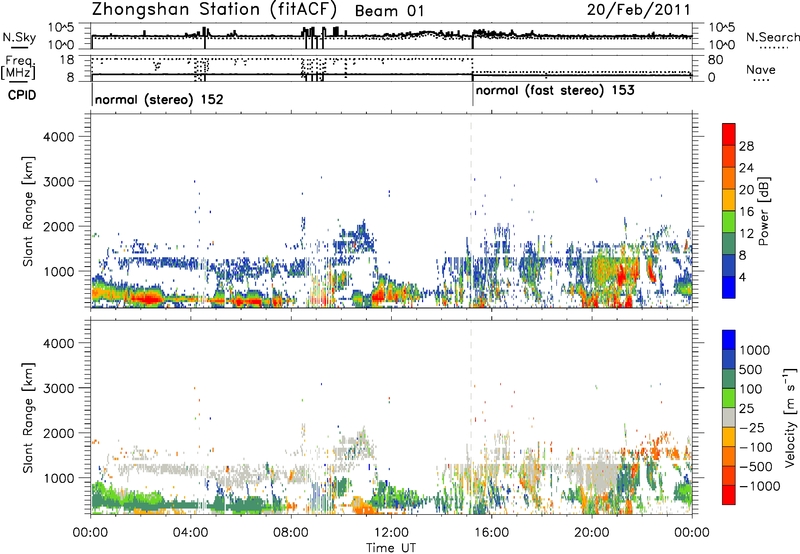
Task: Click the left '10^5' noise axis label
Action: pos(61,28)
